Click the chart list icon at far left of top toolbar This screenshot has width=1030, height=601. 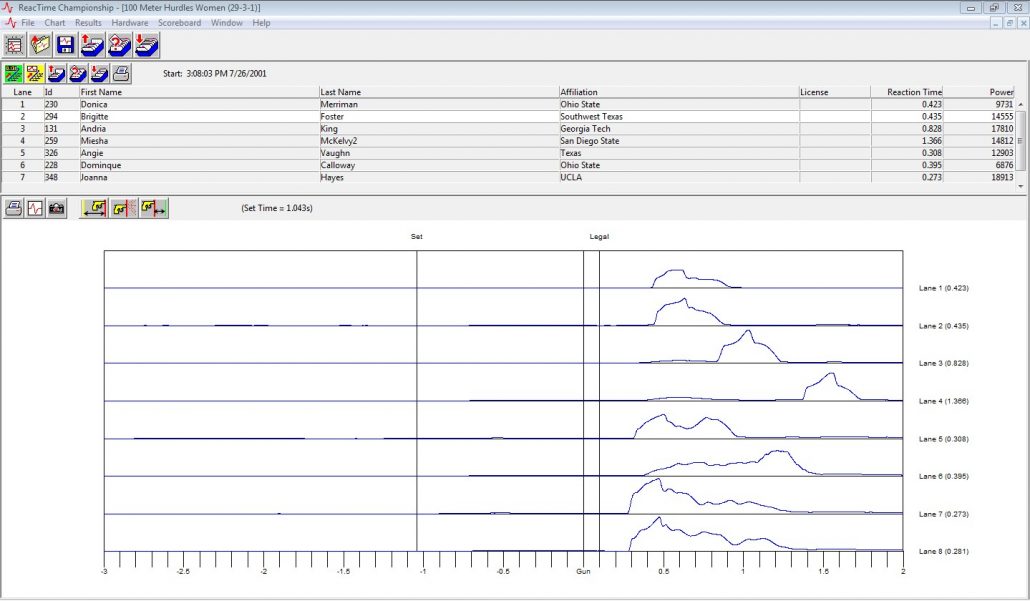pyautogui.click(x=15, y=44)
